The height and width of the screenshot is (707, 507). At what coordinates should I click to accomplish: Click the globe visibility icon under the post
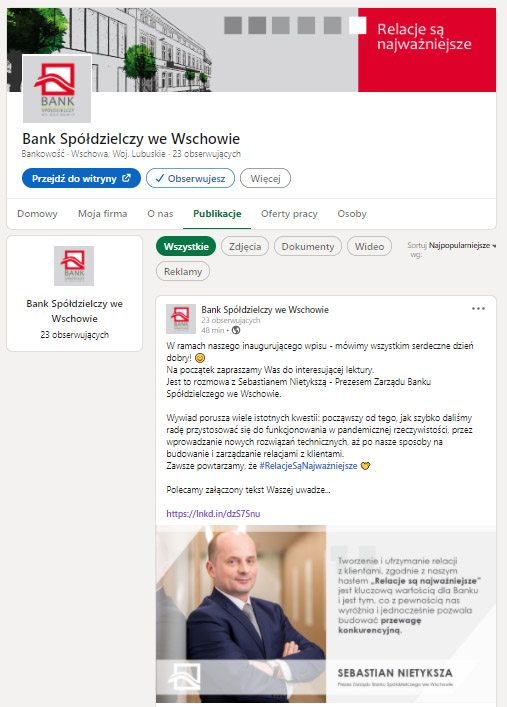pos(236,330)
